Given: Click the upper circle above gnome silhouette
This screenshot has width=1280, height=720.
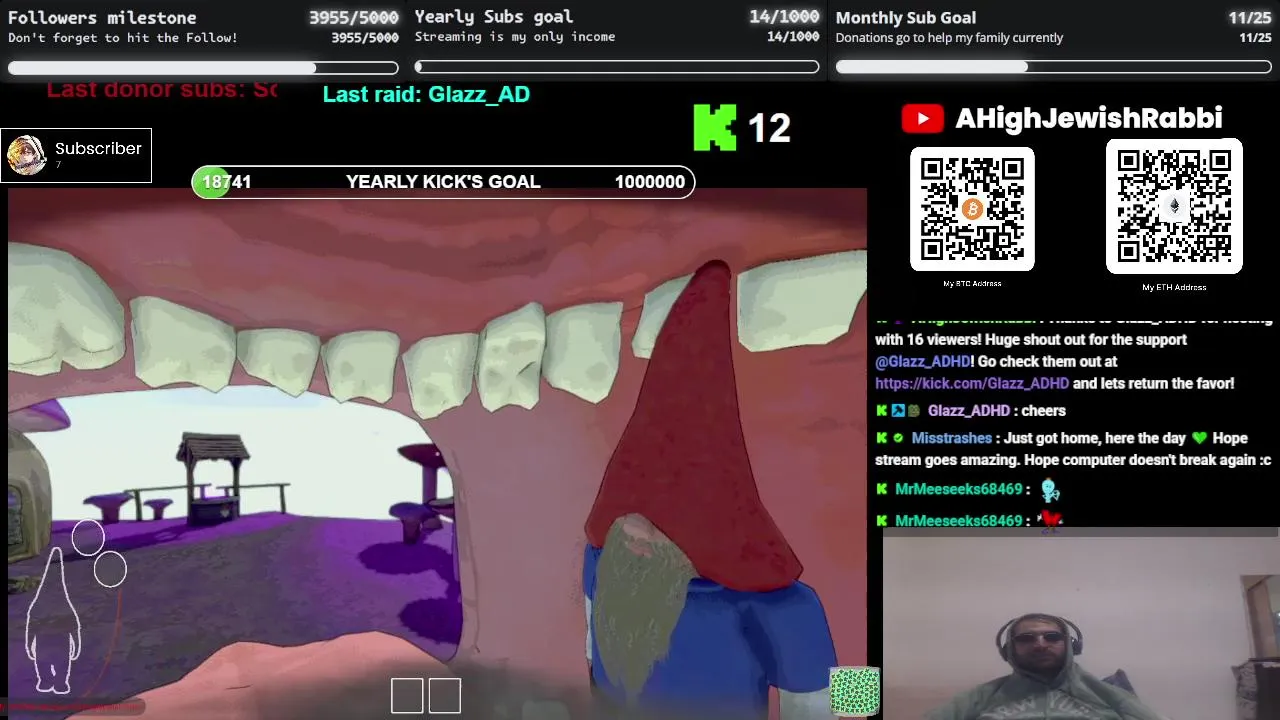Looking at the screenshot, I should coord(88,538).
